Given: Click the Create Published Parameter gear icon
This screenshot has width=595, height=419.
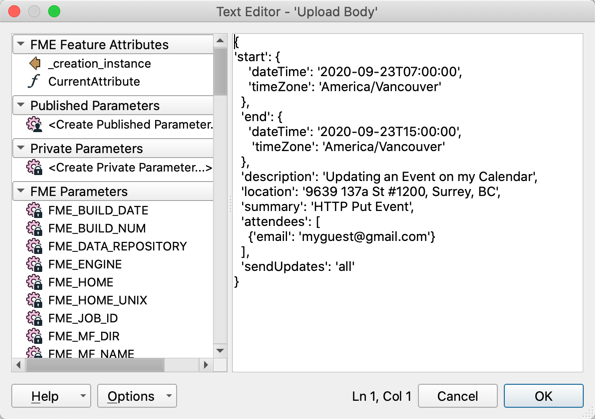Looking at the screenshot, I should [x=34, y=124].
